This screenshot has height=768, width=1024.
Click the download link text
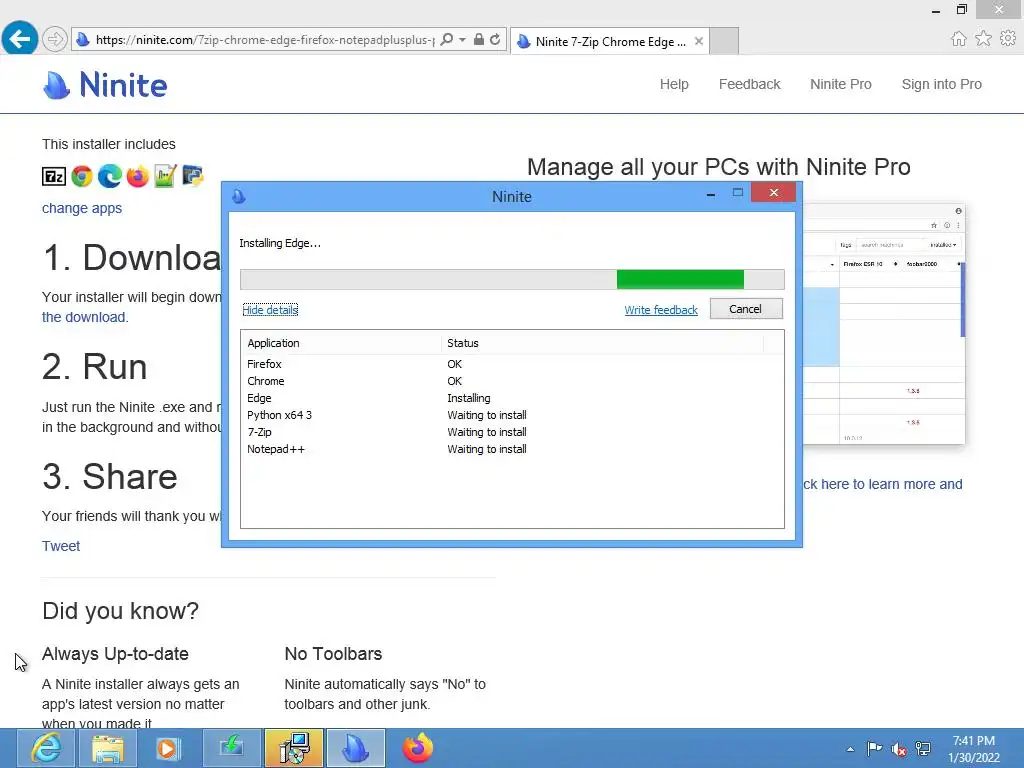click(85, 317)
